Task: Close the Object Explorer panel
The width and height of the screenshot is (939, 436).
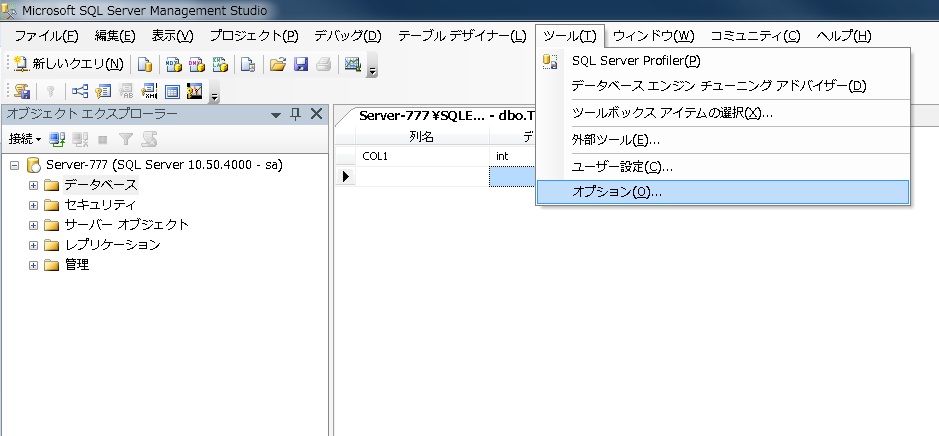Action: 316,114
